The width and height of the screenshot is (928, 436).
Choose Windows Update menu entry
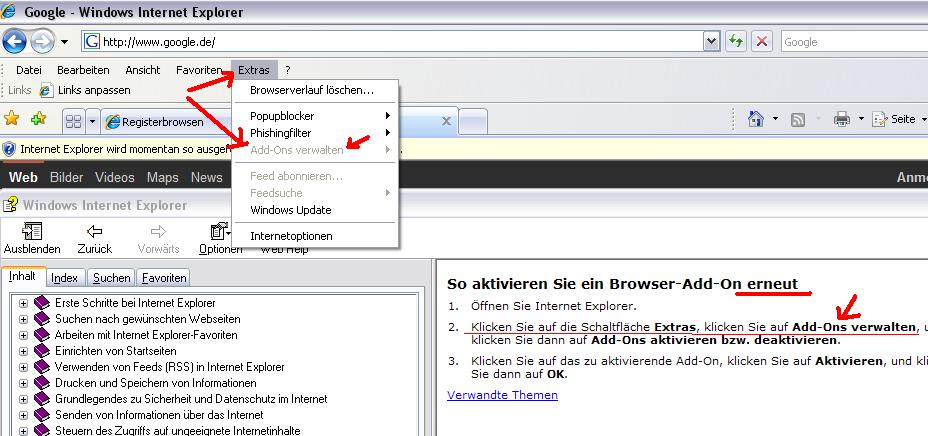(290, 210)
